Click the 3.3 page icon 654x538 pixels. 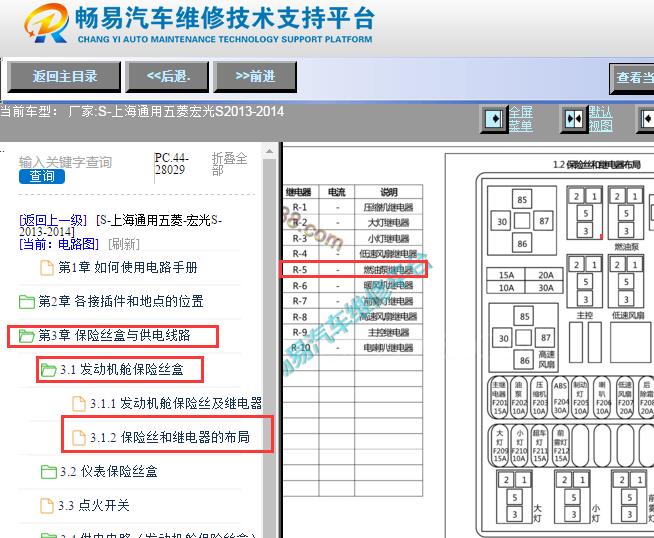[x=47, y=506]
